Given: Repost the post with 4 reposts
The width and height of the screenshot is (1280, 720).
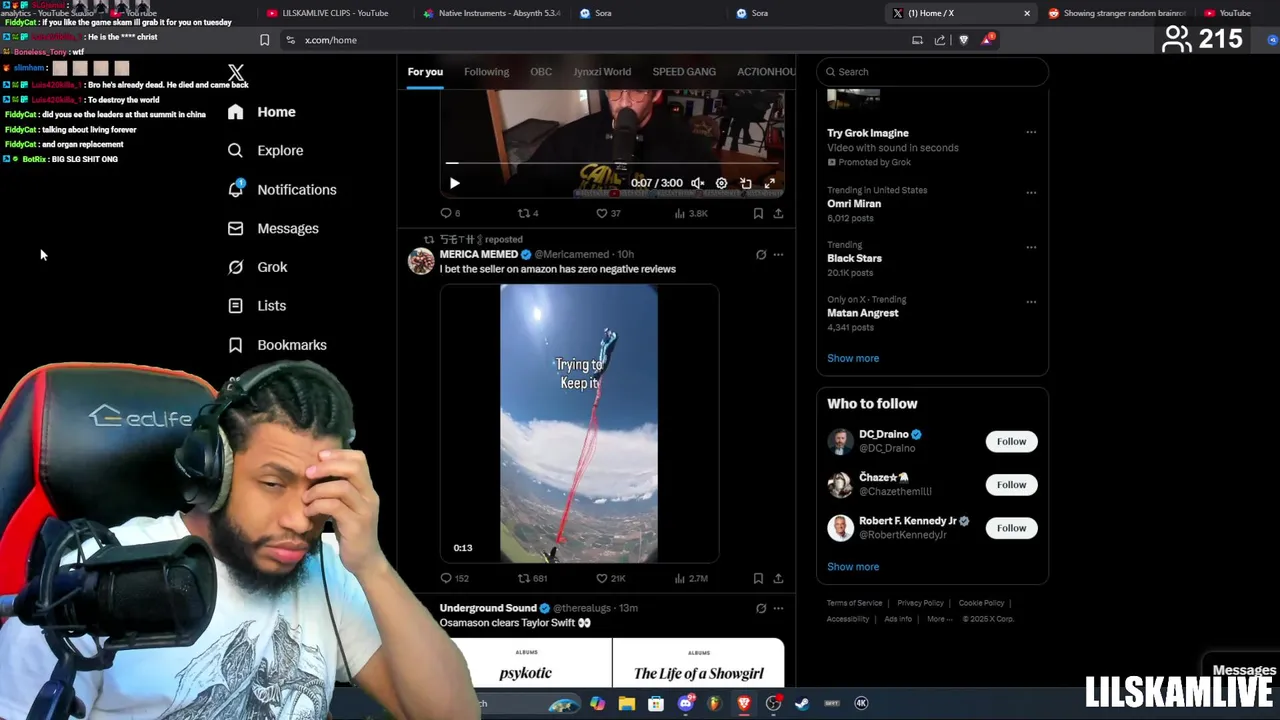Looking at the screenshot, I should 527,213.
